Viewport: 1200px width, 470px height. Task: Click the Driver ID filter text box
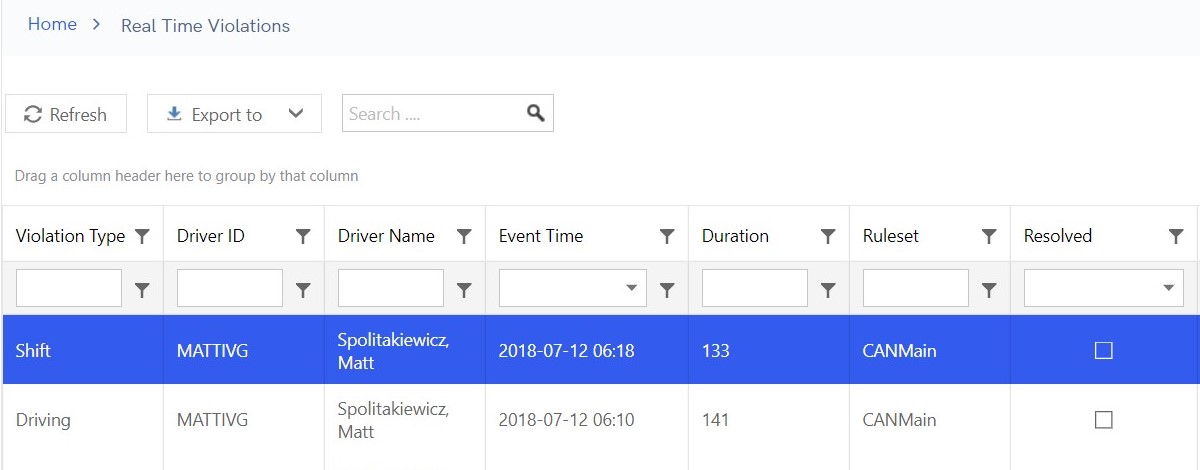click(x=230, y=288)
